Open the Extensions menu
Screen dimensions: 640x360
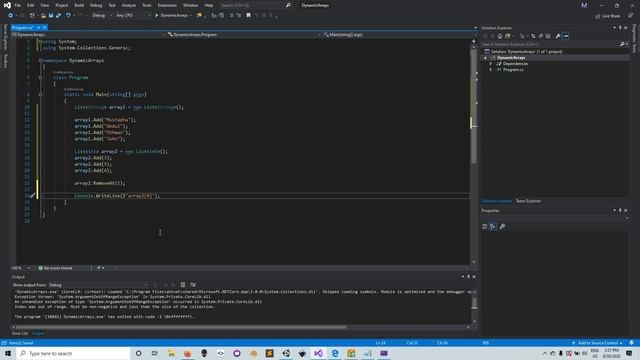click(167, 5)
